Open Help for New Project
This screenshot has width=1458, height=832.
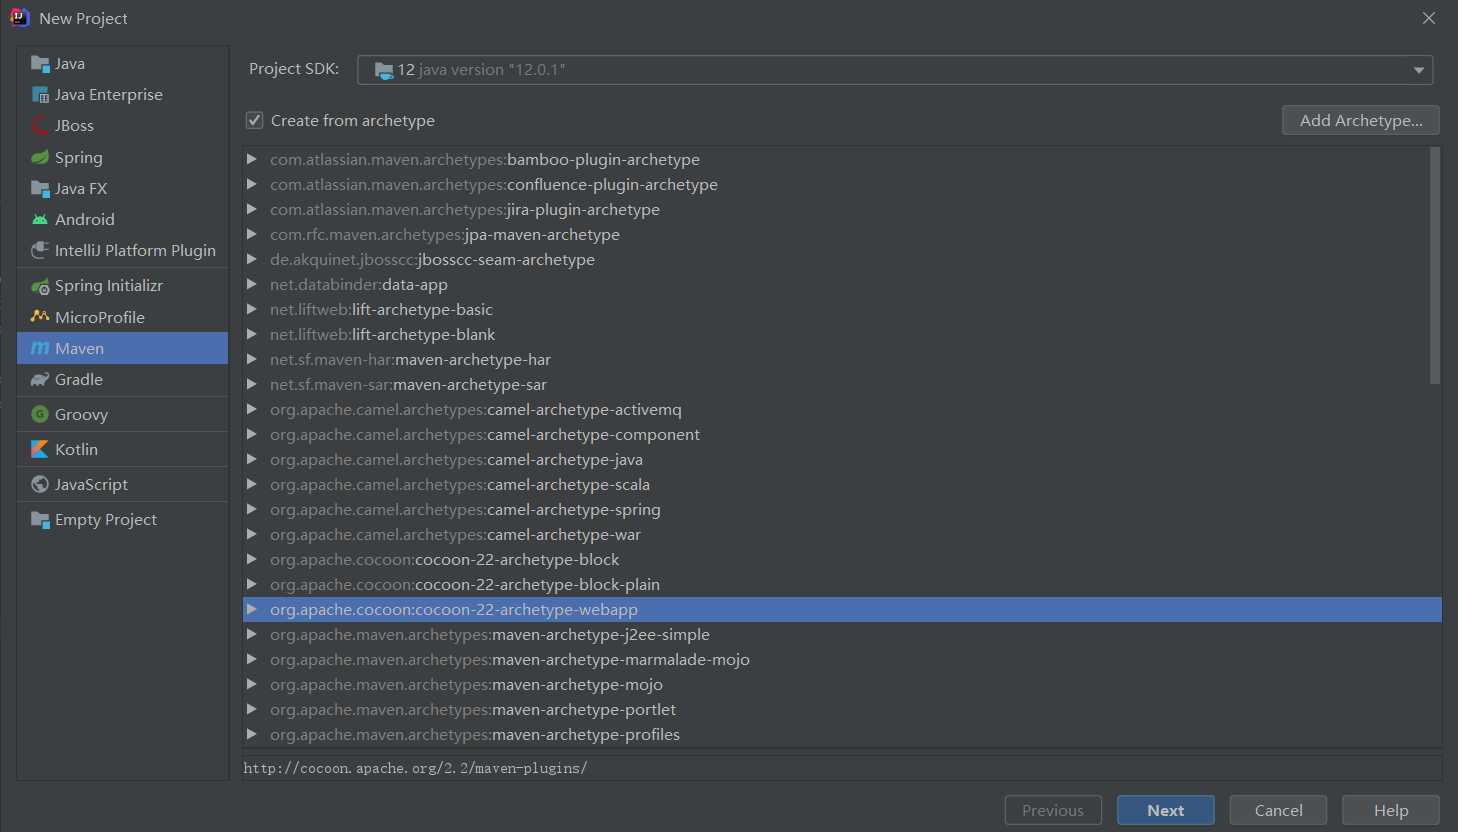1390,810
